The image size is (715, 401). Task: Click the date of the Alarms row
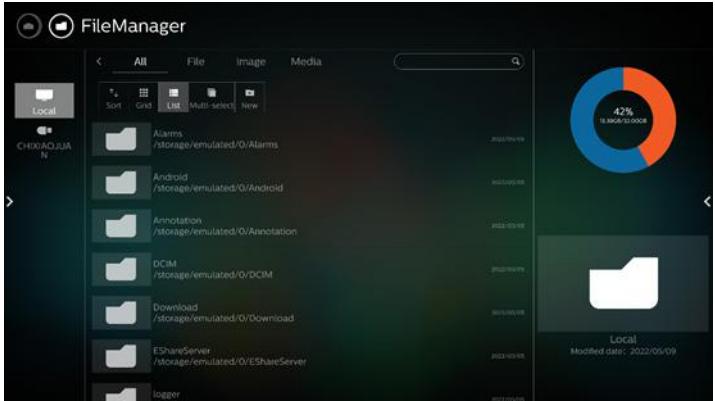click(x=508, y=139)
